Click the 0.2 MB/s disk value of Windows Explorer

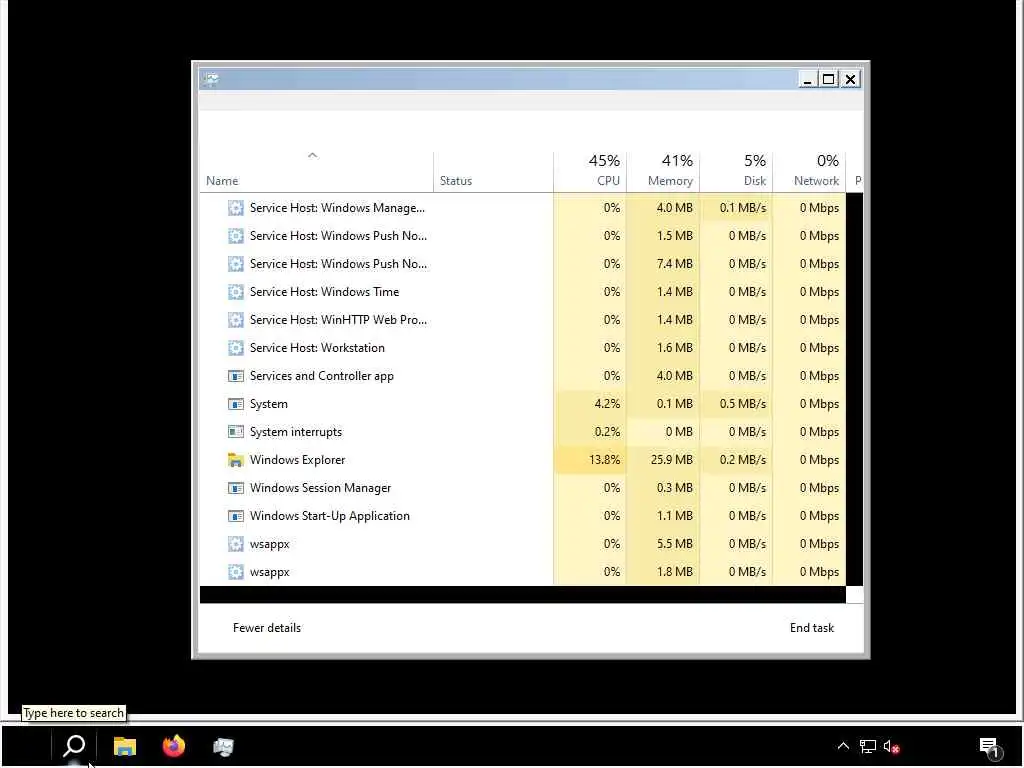pyautogui.click(x=743, y=460)
